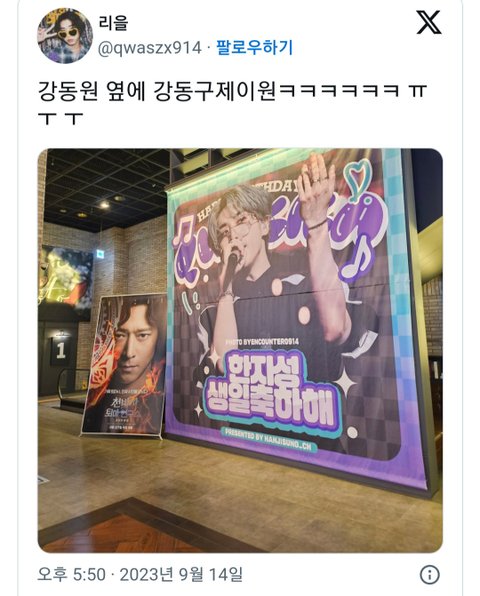Viewport: 480px width, 596px height.
Task: Click the date 2023년 9월 14일
Action: click(181, 574)
